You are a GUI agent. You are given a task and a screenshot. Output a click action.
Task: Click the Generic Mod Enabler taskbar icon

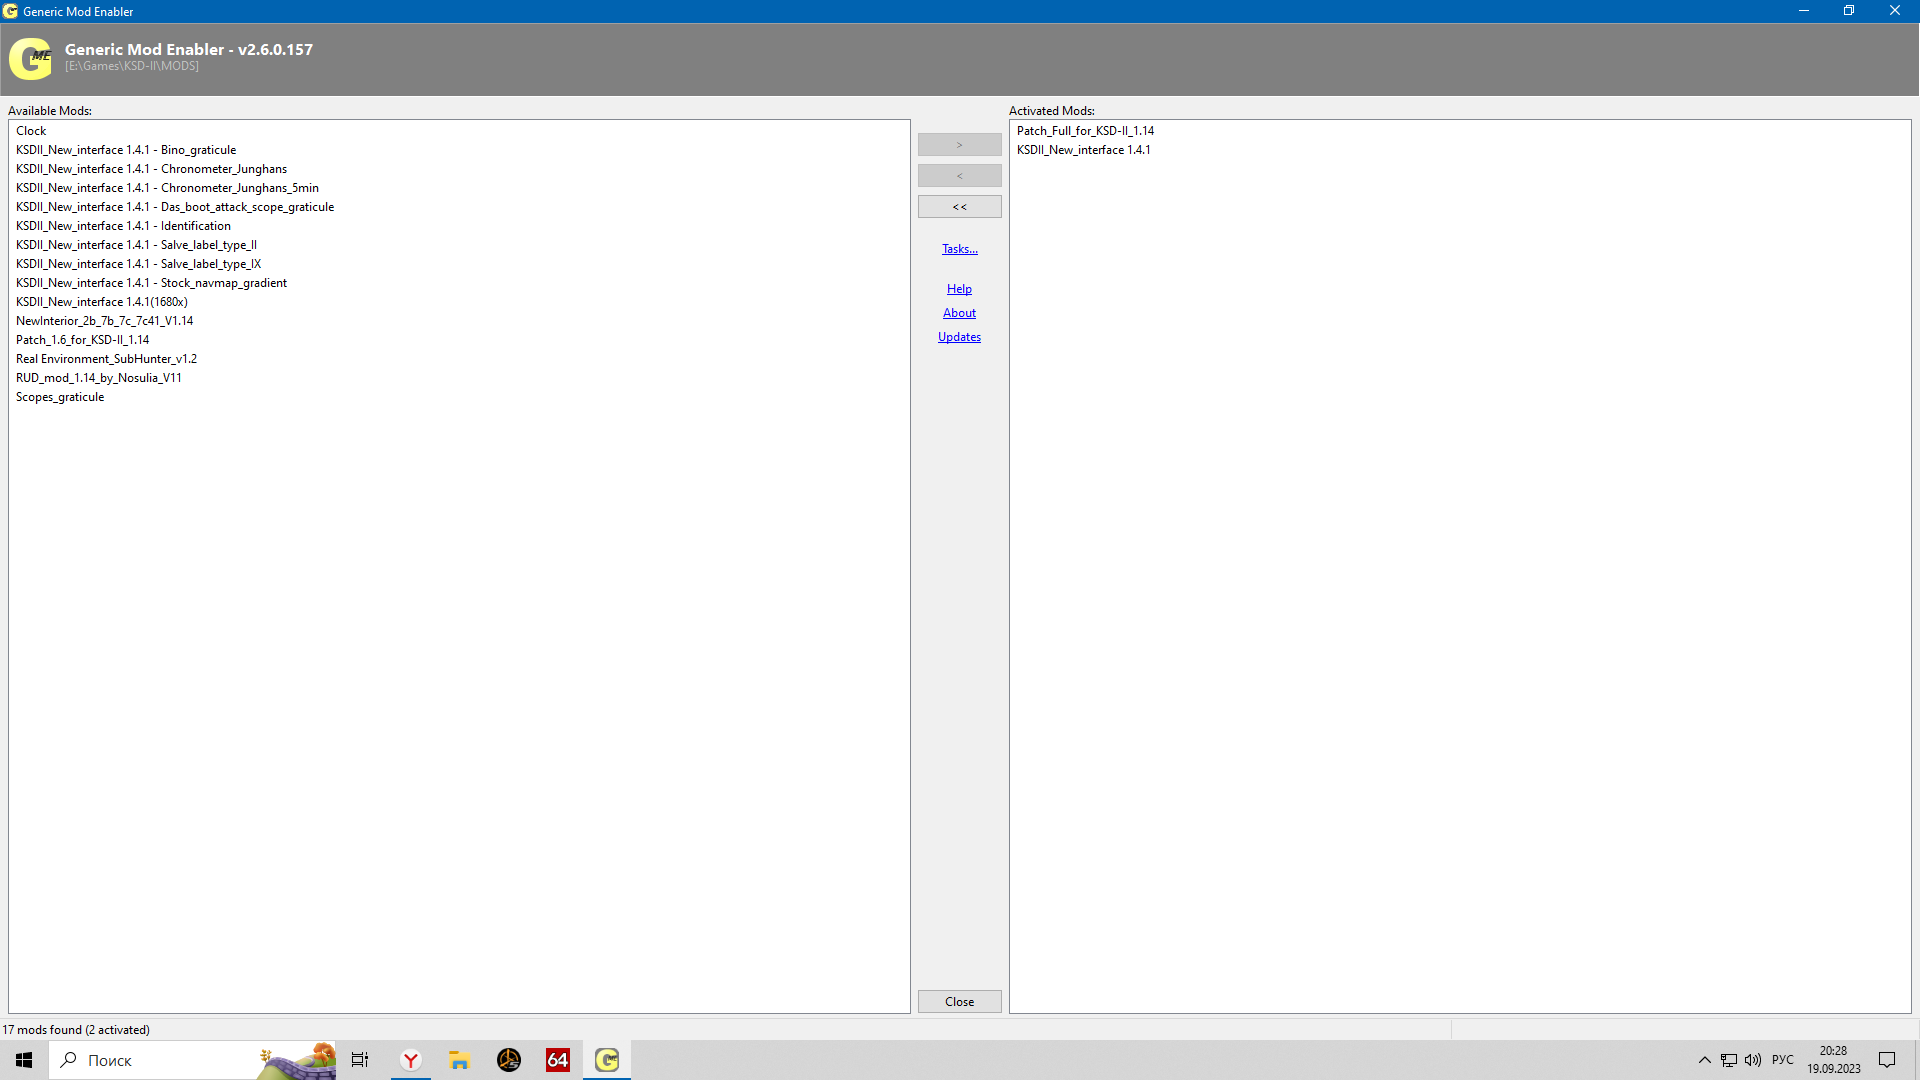(607, 1060)
